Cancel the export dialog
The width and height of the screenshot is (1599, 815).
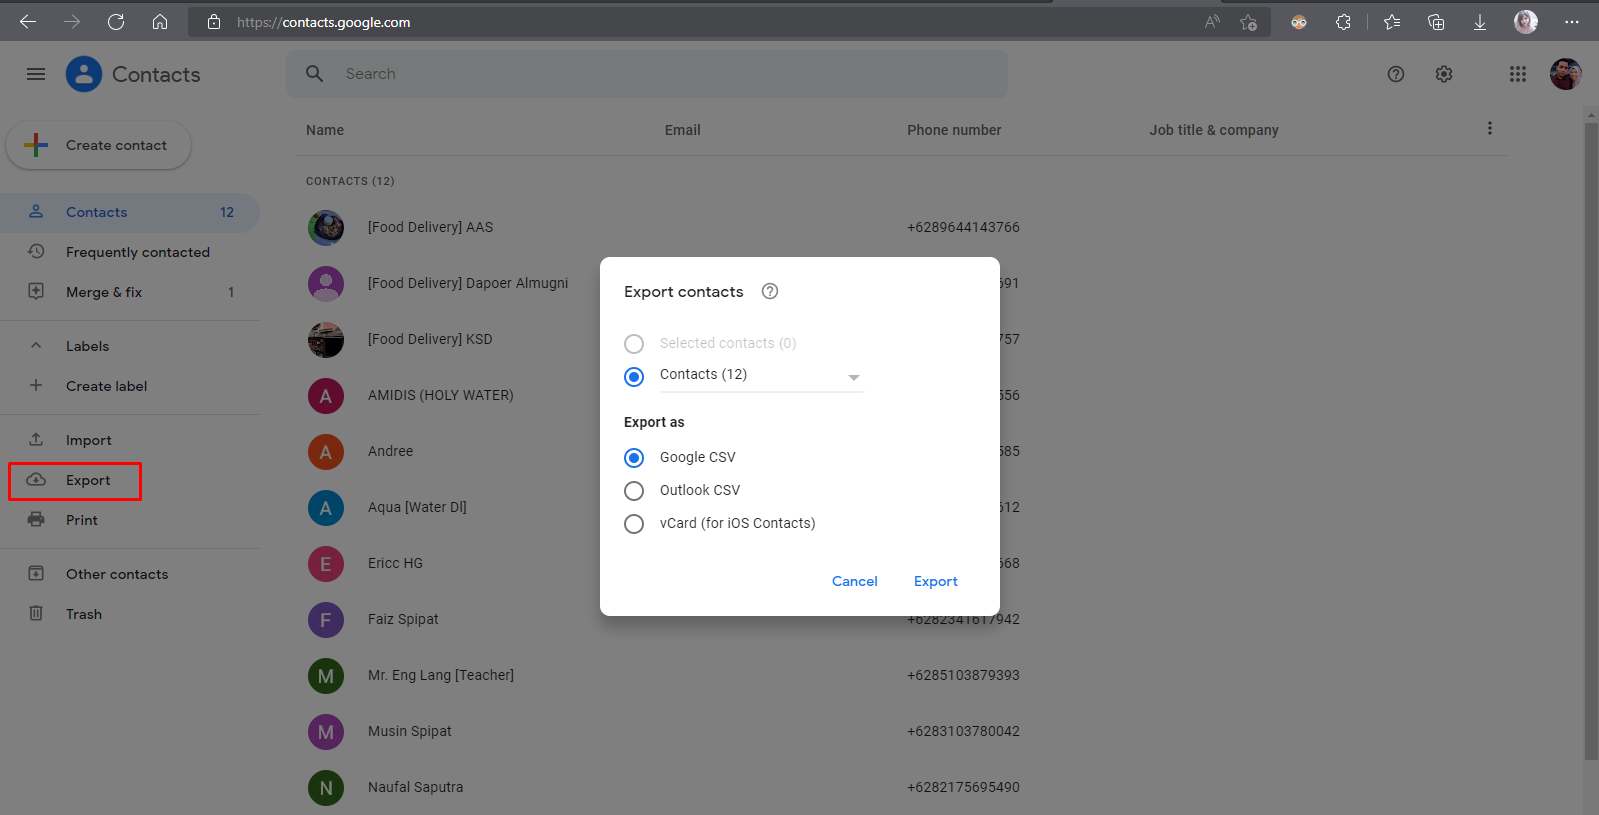(x=855, y=581)
